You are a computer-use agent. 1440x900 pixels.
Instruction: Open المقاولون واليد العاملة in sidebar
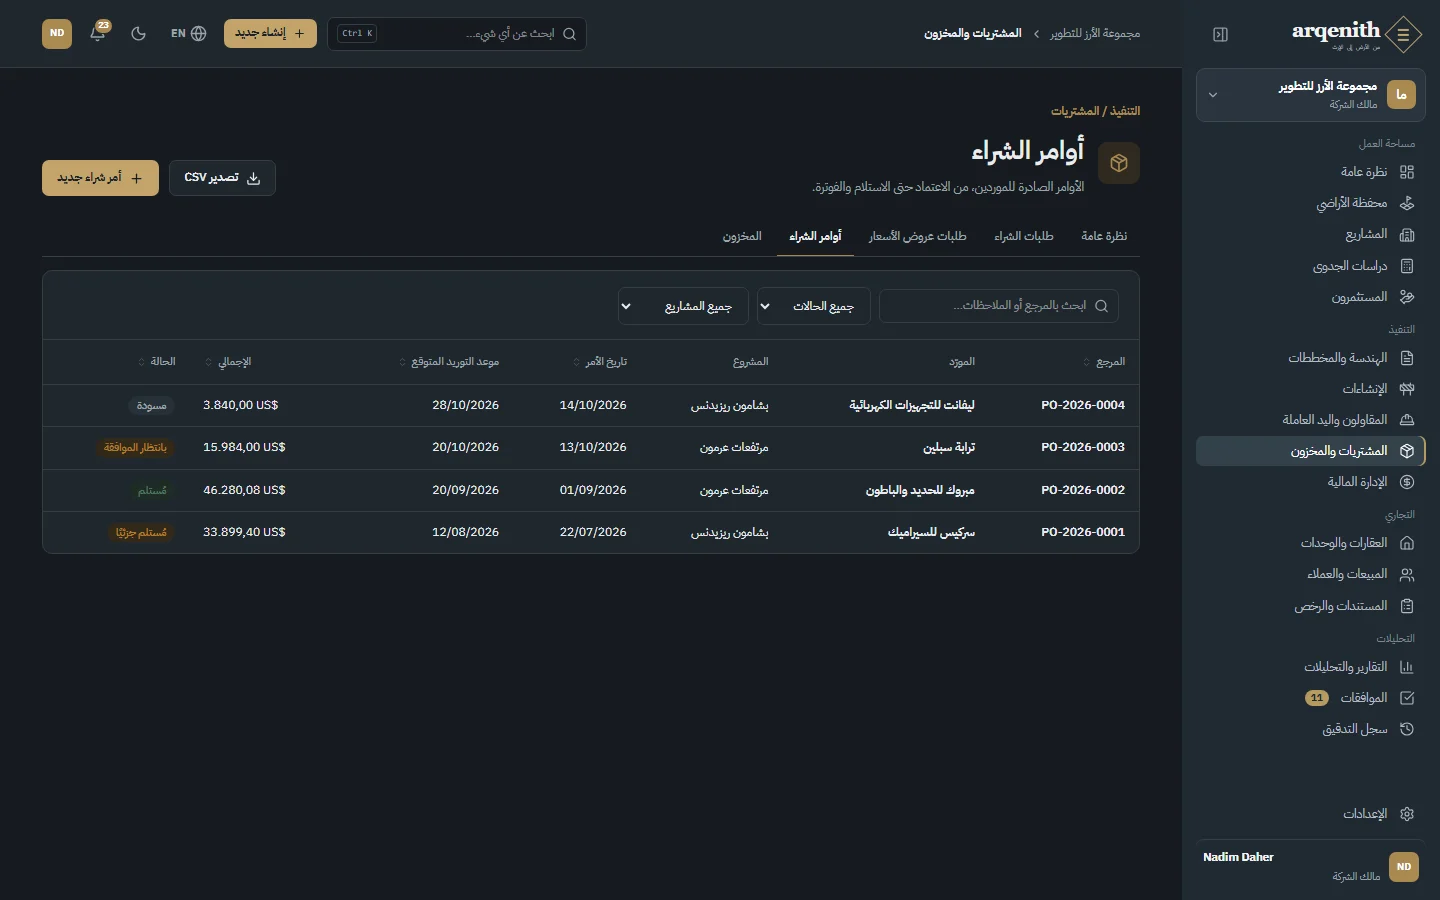point(1311,420)
